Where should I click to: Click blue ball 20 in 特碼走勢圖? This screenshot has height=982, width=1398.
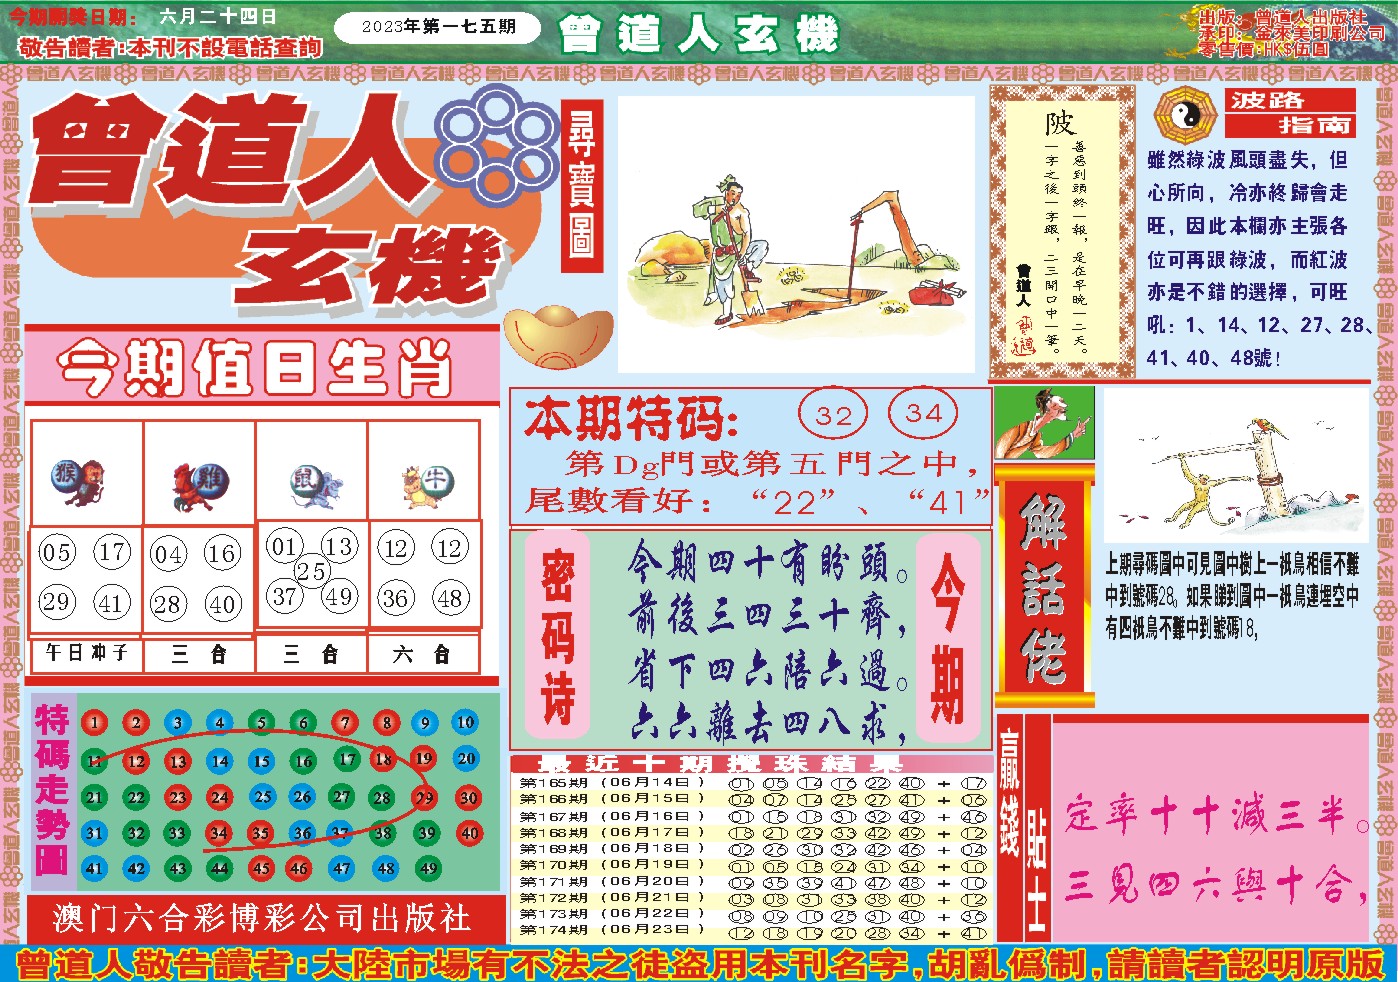[x=466, y=758]
